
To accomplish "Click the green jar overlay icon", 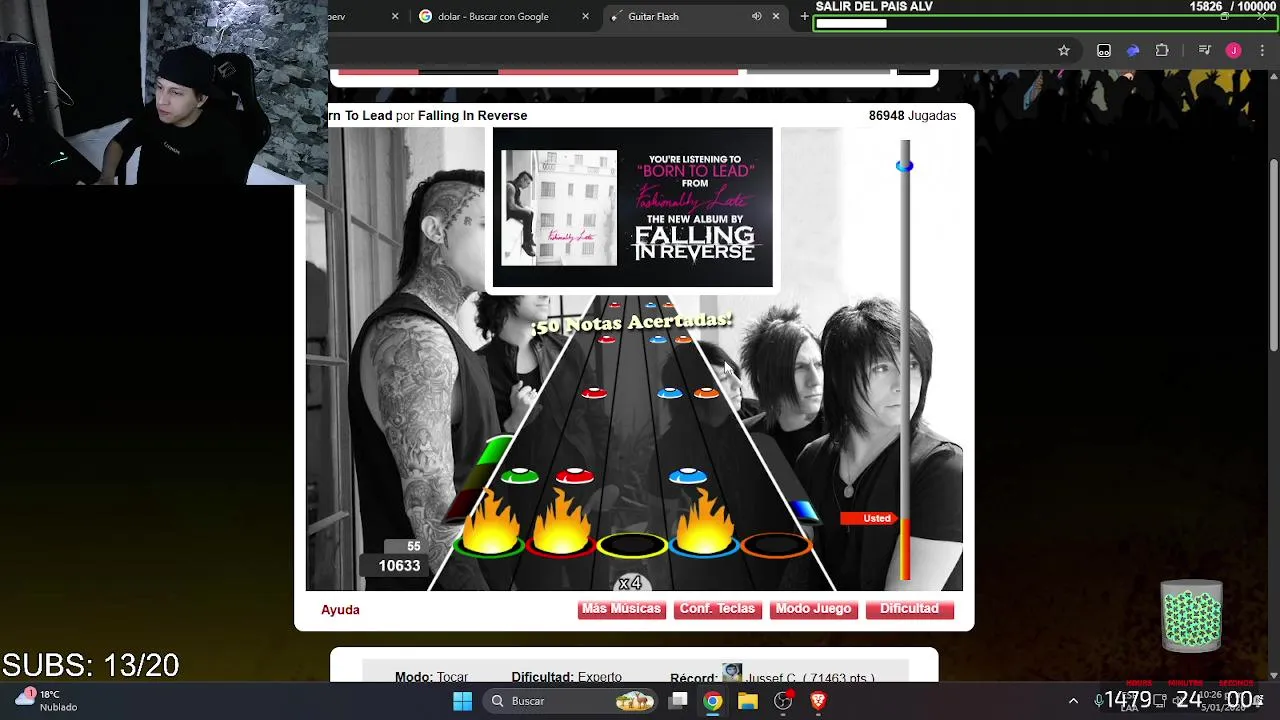I will (1191, 616).
